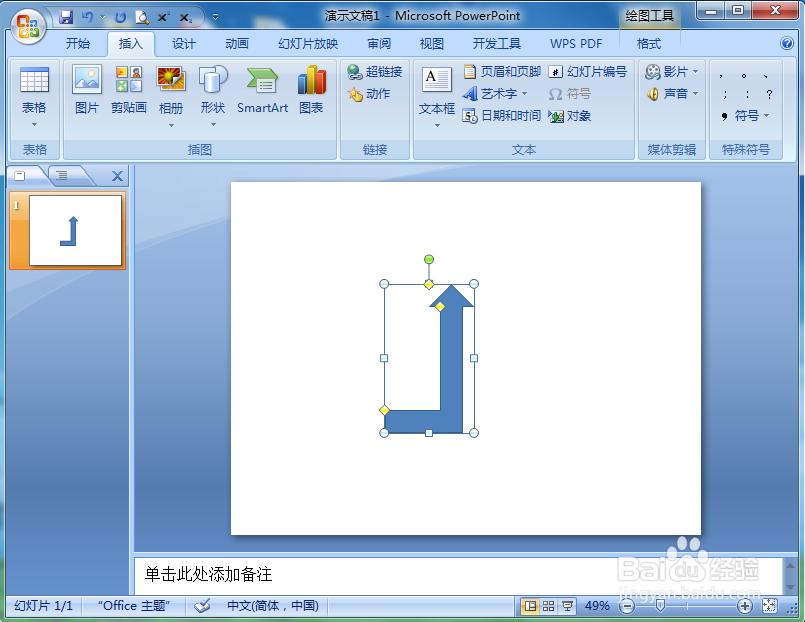Click the green rotation handle of arrow

[429, 259]
